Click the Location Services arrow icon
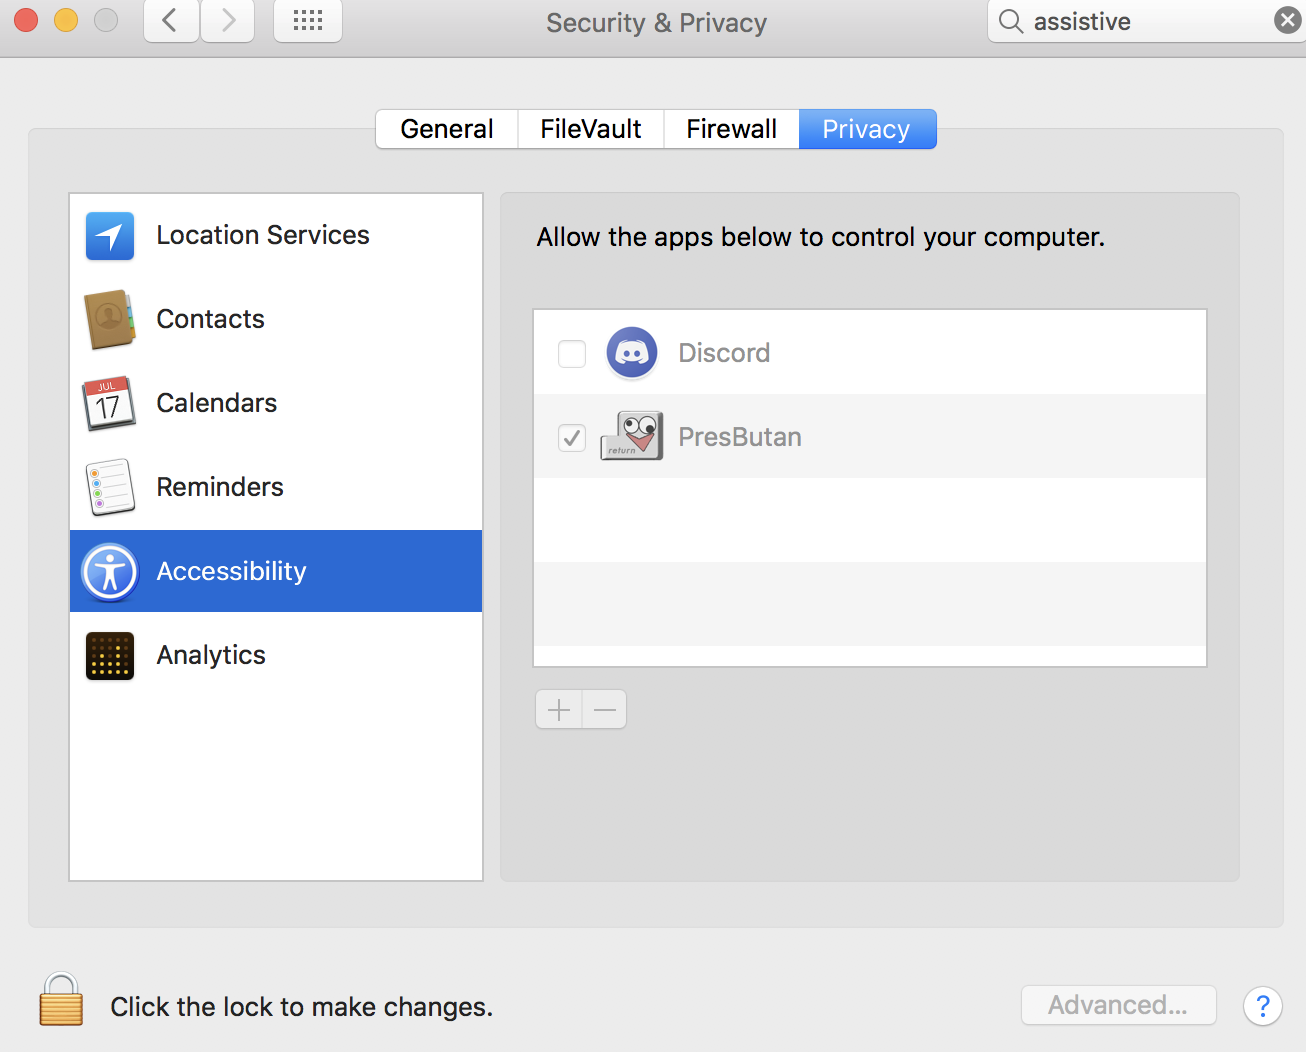The width and height of the screenshot is (1306, 1052). coord(110,236)
